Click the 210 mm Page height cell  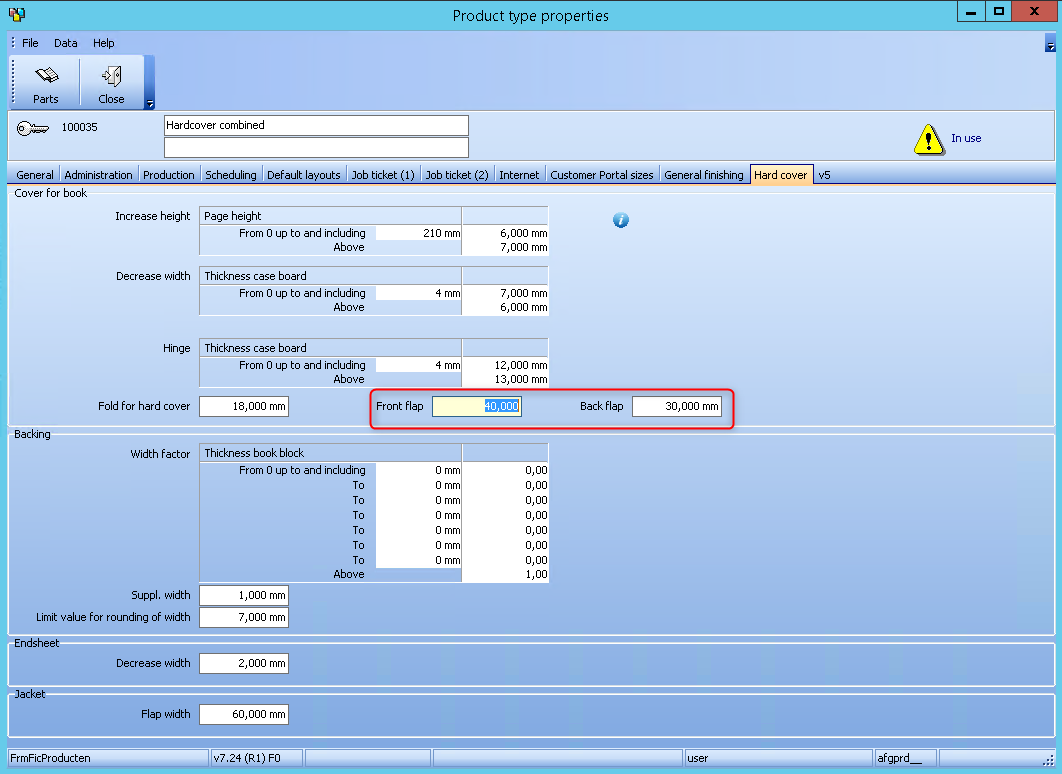419,233
